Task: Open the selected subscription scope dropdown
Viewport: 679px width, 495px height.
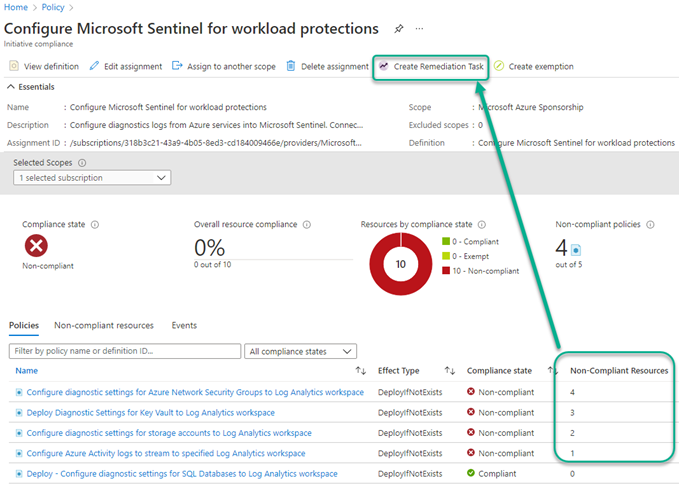Action: pos(93,177)
